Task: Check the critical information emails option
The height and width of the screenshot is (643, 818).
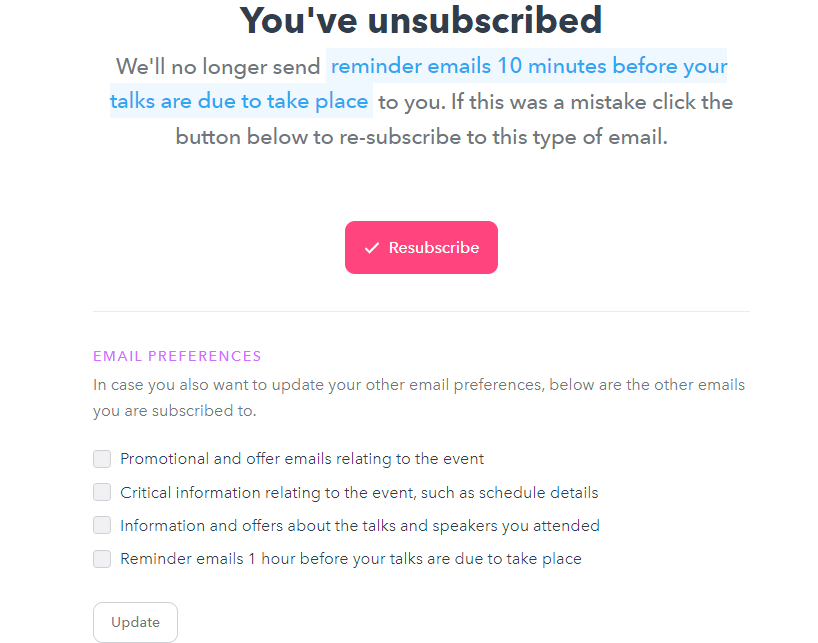Action: click(x=101, y=492)
